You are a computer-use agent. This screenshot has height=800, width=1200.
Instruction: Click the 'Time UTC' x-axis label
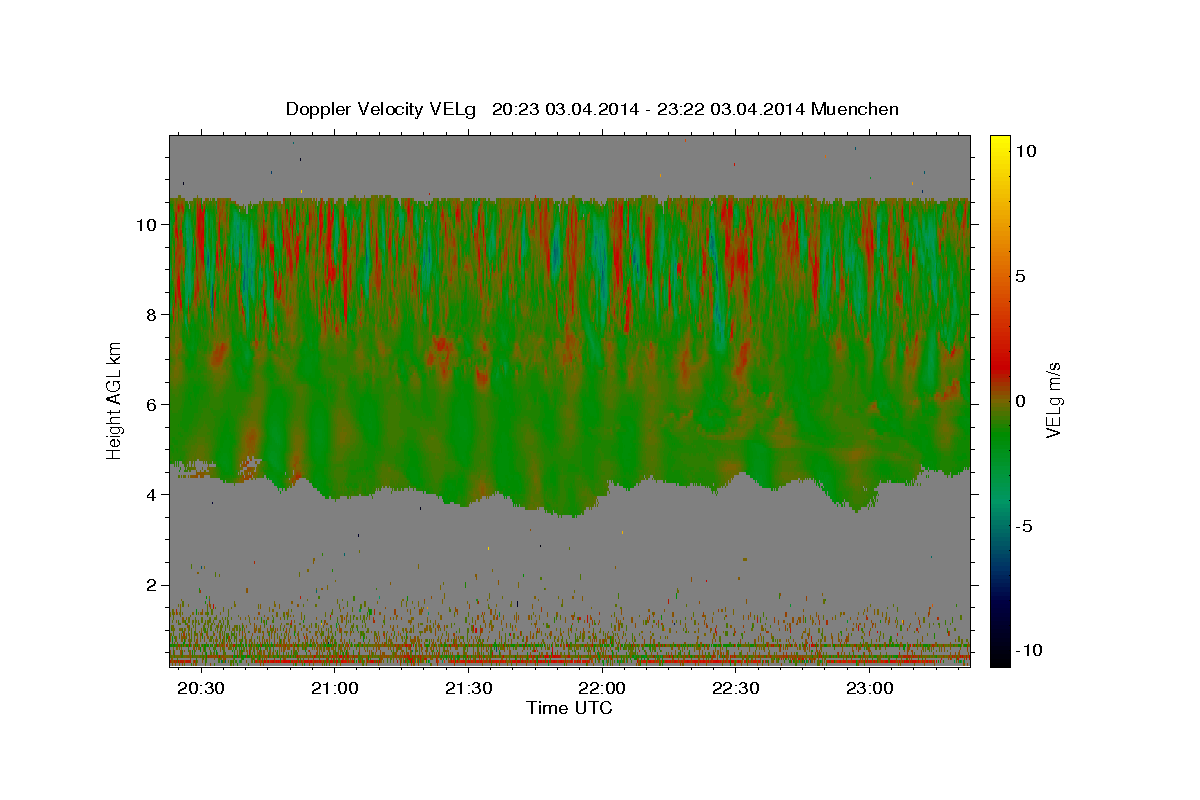click(569, 708)
